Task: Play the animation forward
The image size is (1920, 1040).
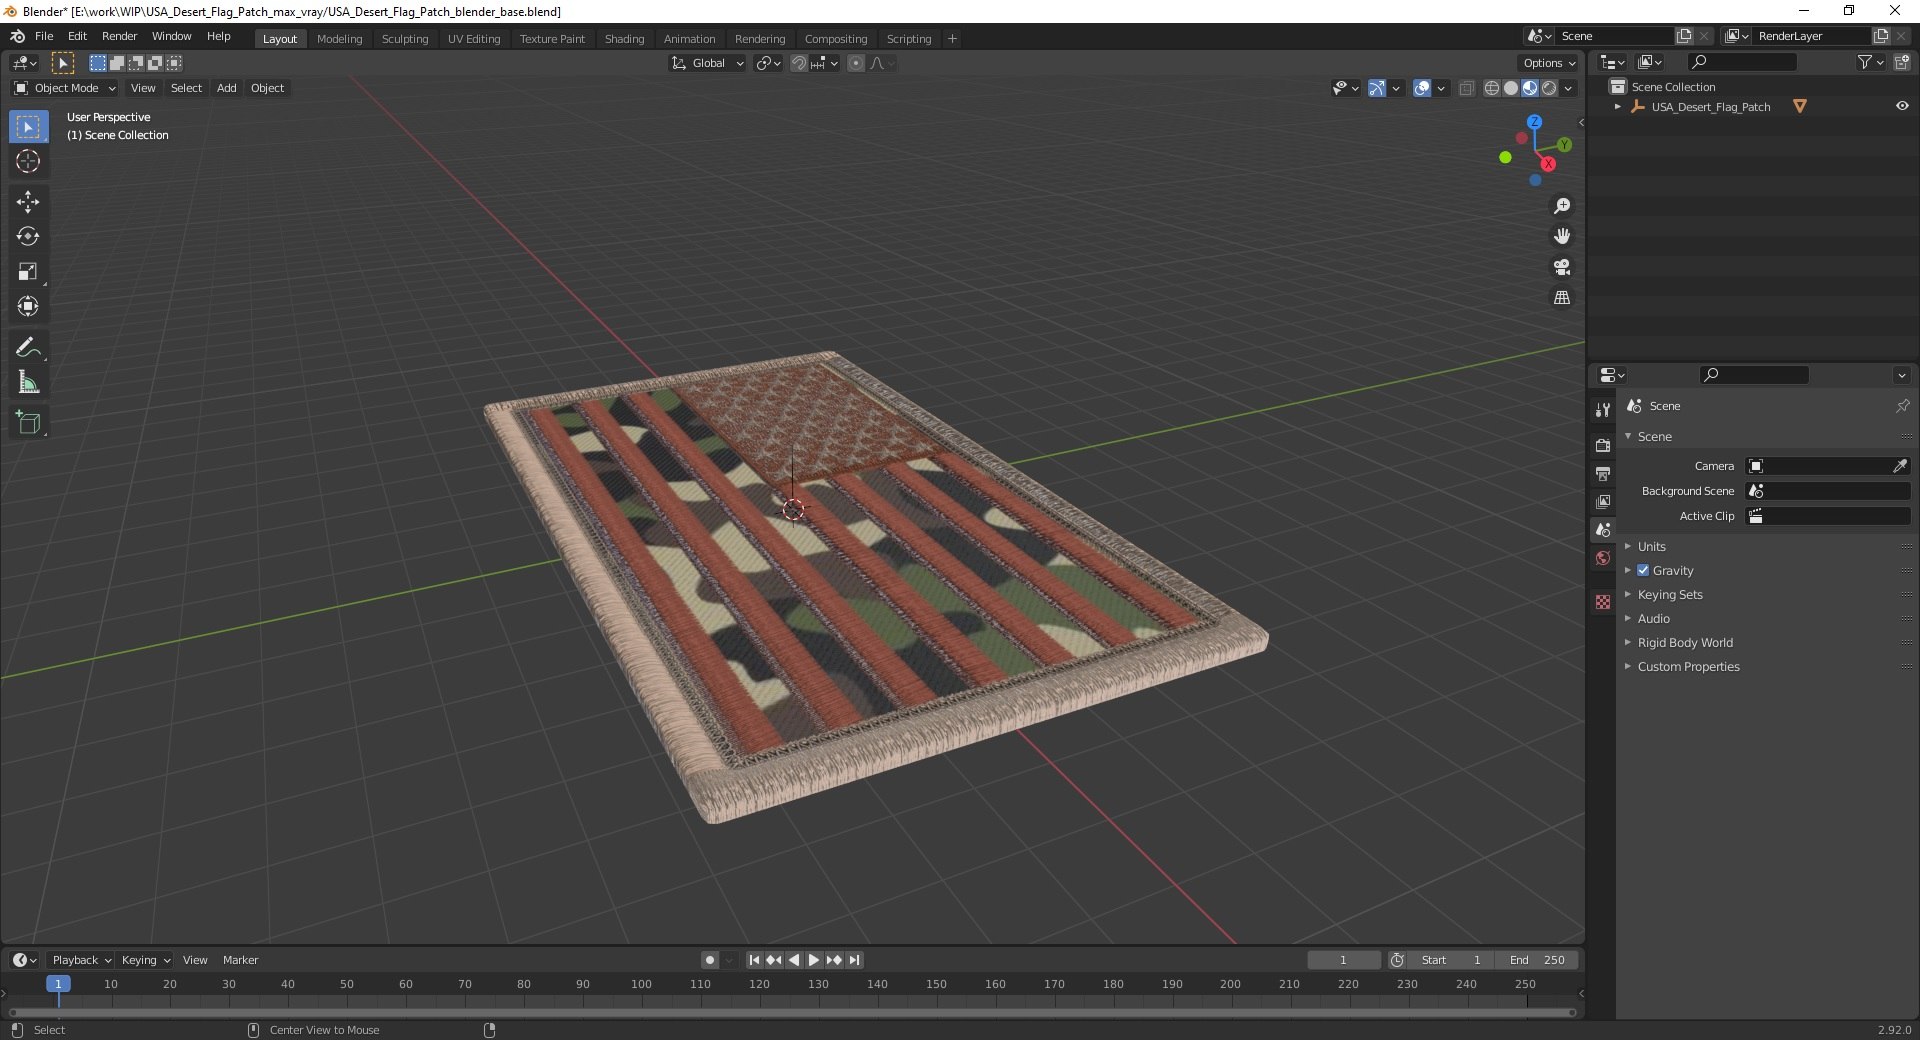Action: coord(814,960)
